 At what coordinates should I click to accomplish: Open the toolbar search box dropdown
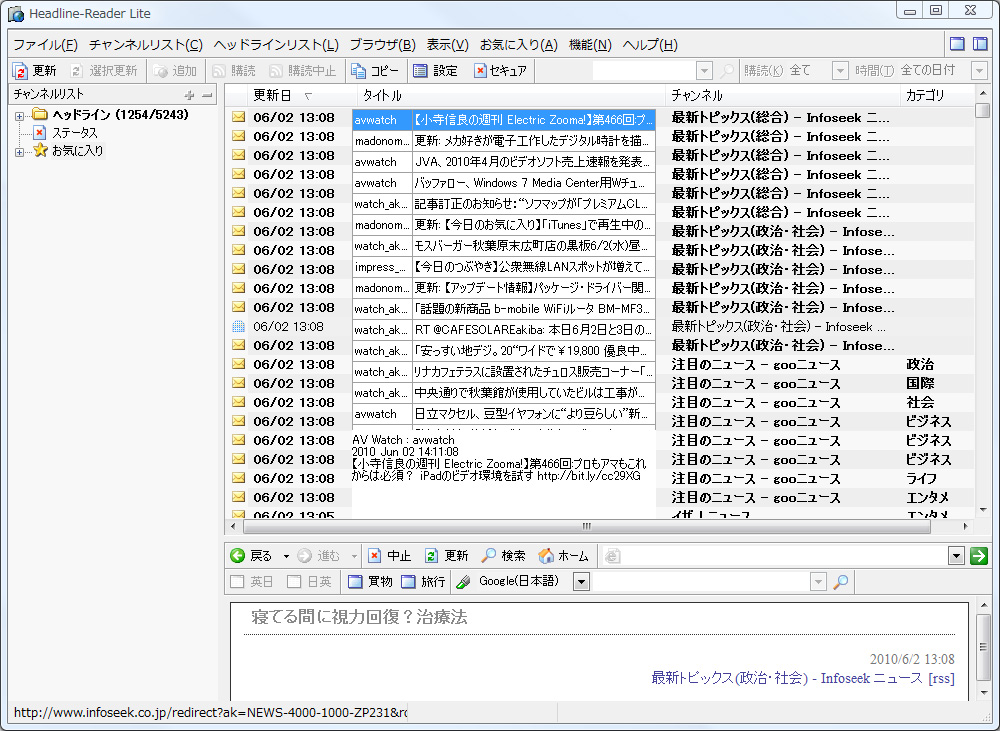coord(704,71)
